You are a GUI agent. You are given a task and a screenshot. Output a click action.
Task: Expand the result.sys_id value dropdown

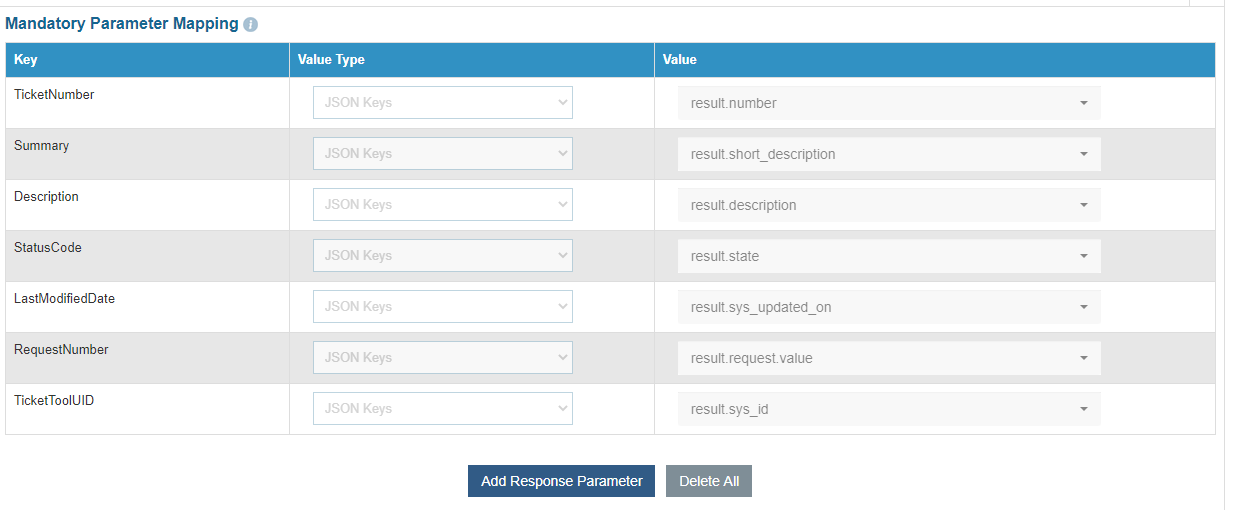coord(889,409)
